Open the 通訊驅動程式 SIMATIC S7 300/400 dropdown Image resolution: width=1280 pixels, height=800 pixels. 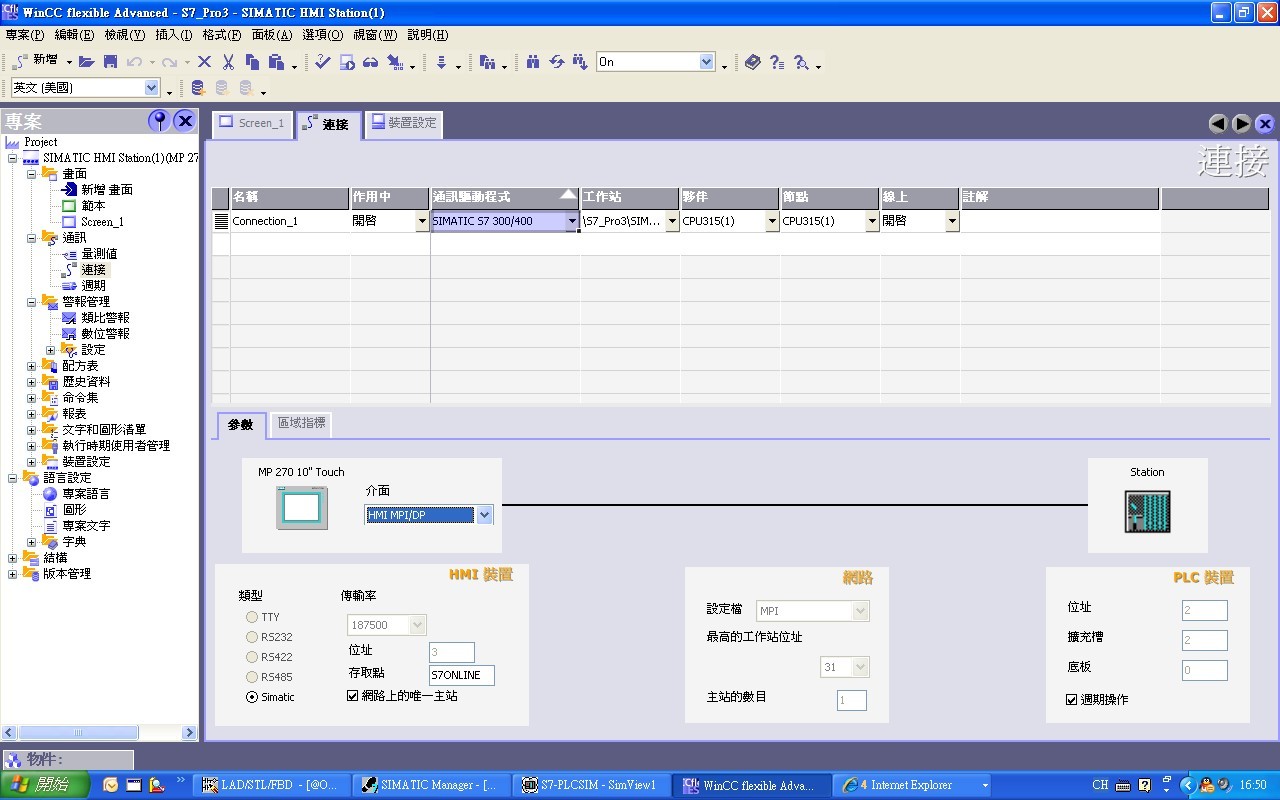(572, 221)
